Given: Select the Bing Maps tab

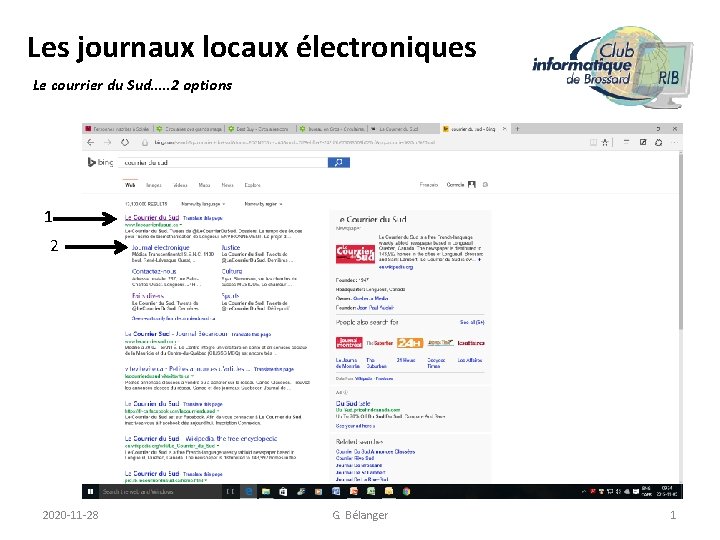Looking at the screenshot, I should pos(204,185).
